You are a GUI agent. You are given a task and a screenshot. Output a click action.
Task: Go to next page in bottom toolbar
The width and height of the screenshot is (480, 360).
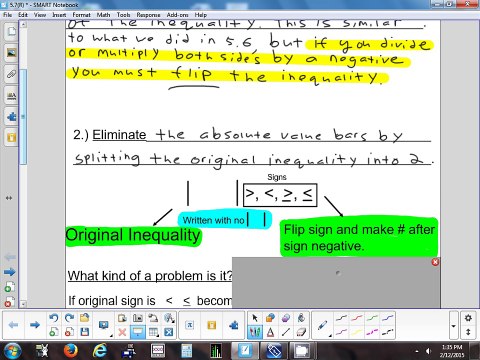click(x=35, y=325)
